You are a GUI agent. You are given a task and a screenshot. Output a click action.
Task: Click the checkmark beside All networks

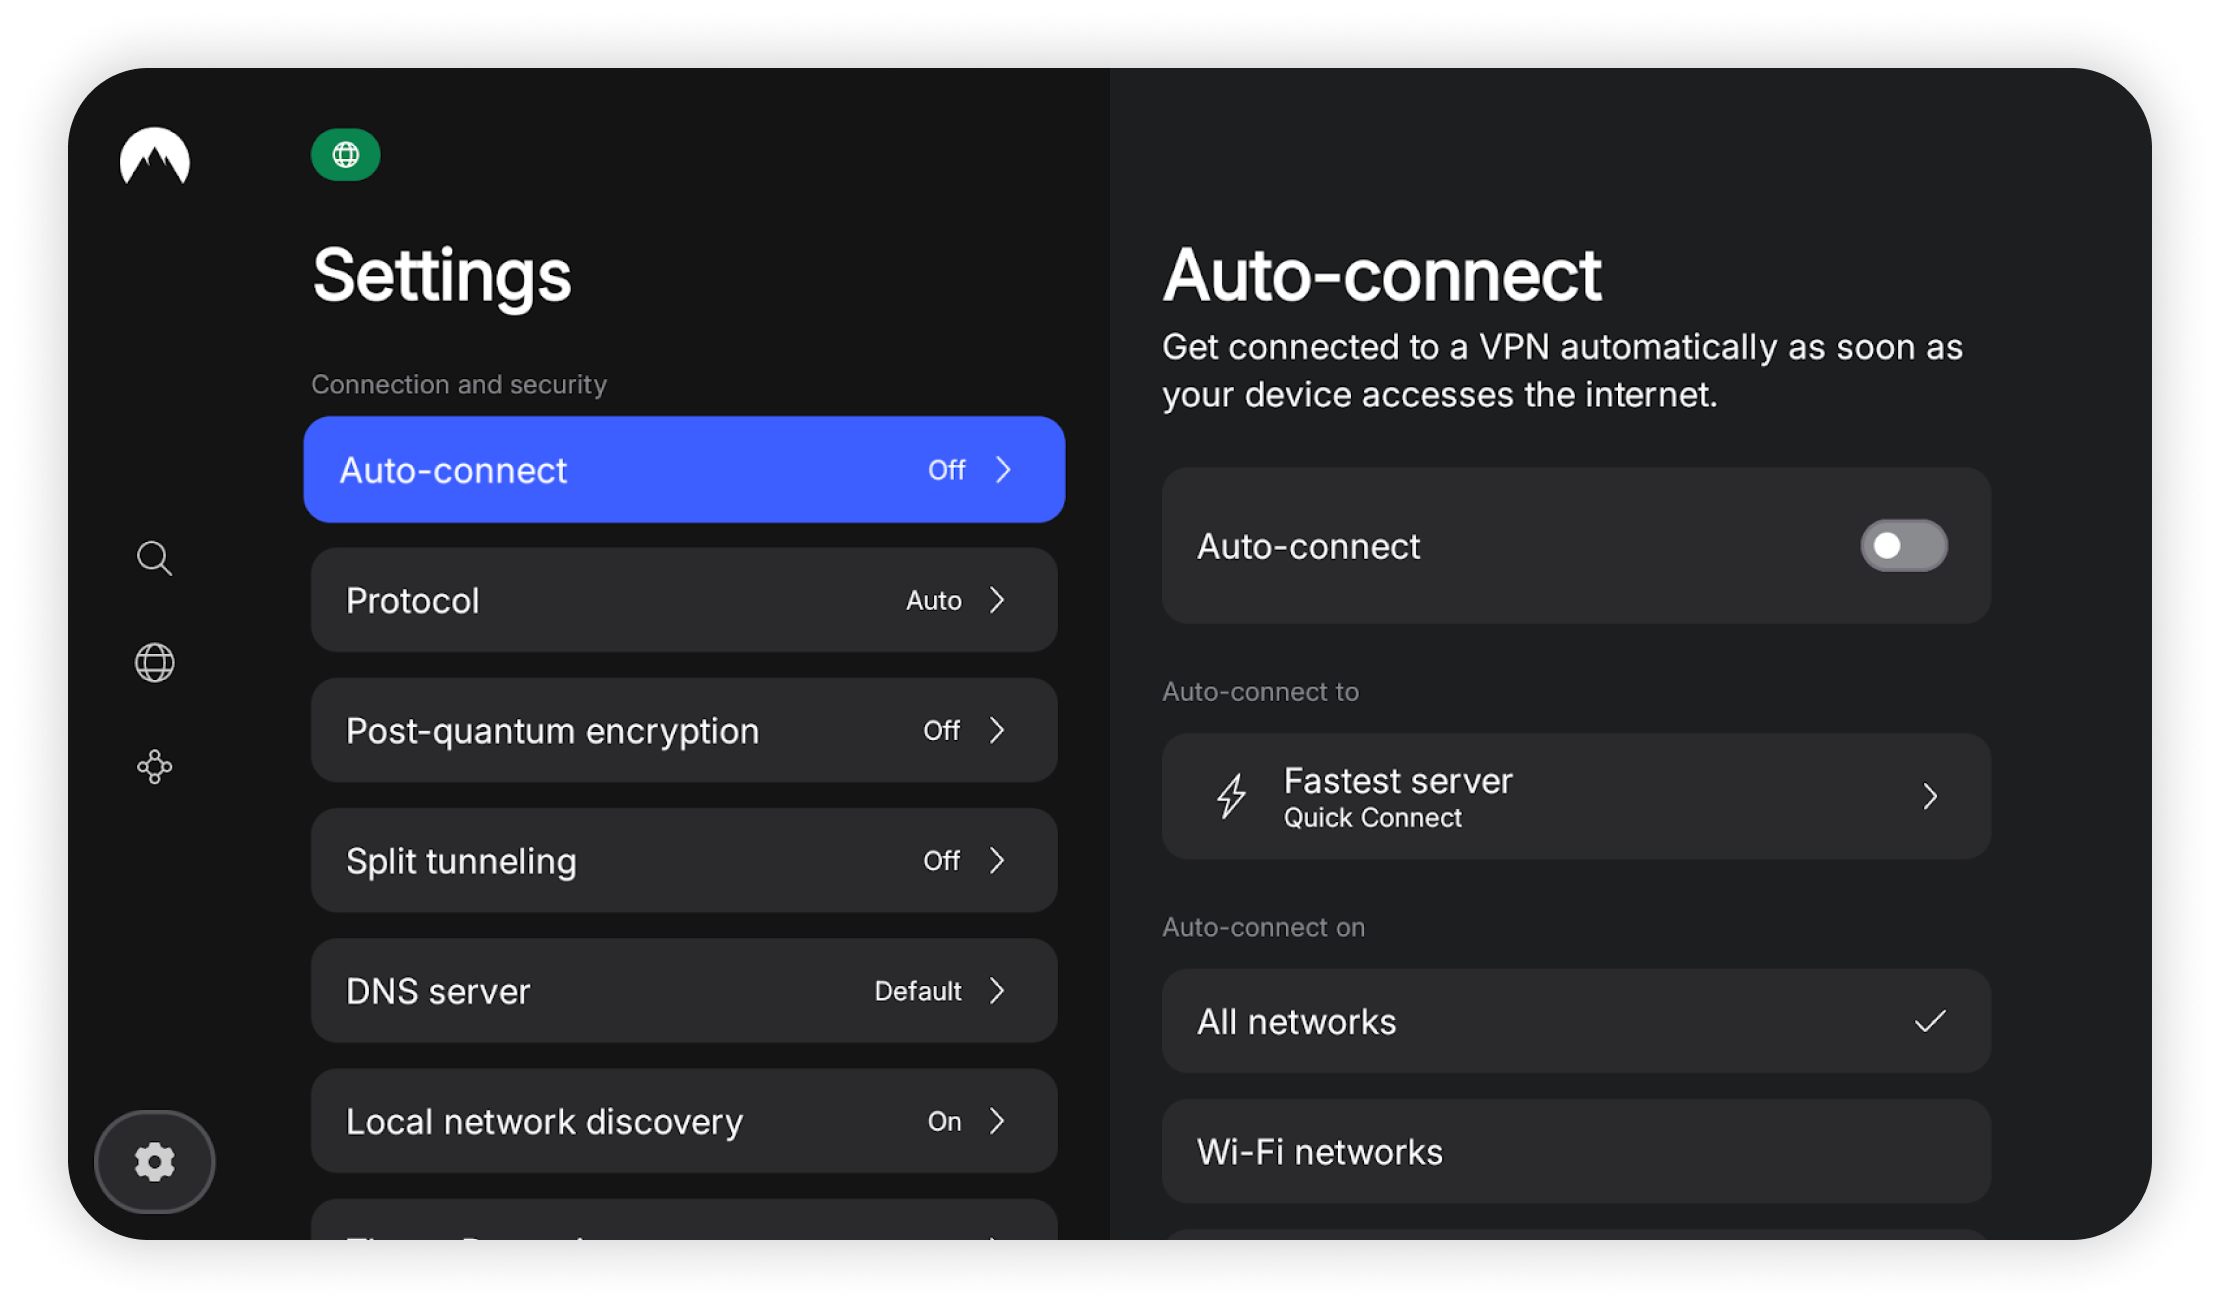(x=1929, y=1021)
